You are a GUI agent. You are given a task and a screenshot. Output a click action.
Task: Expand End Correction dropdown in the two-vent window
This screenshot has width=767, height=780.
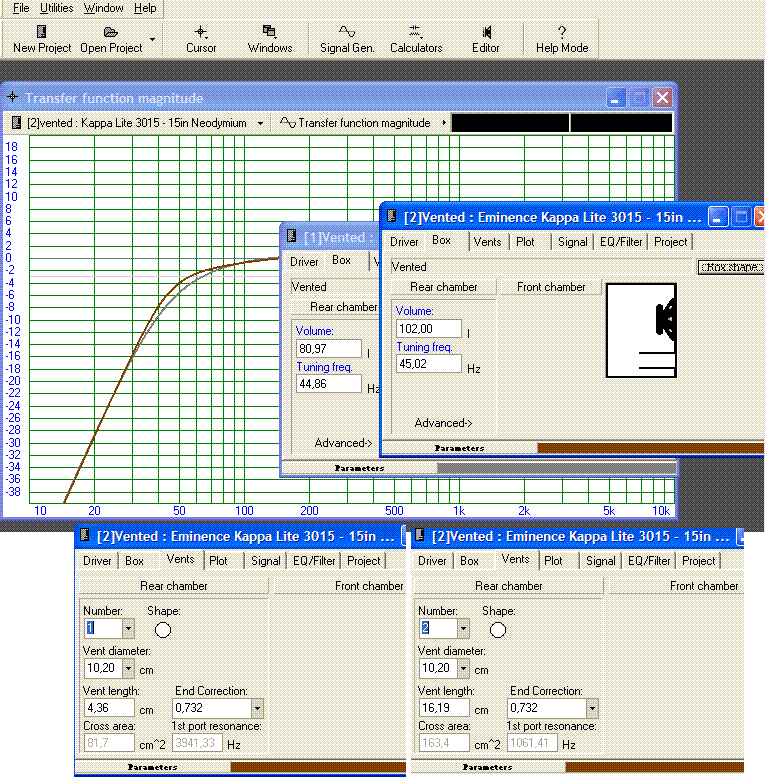592,708
